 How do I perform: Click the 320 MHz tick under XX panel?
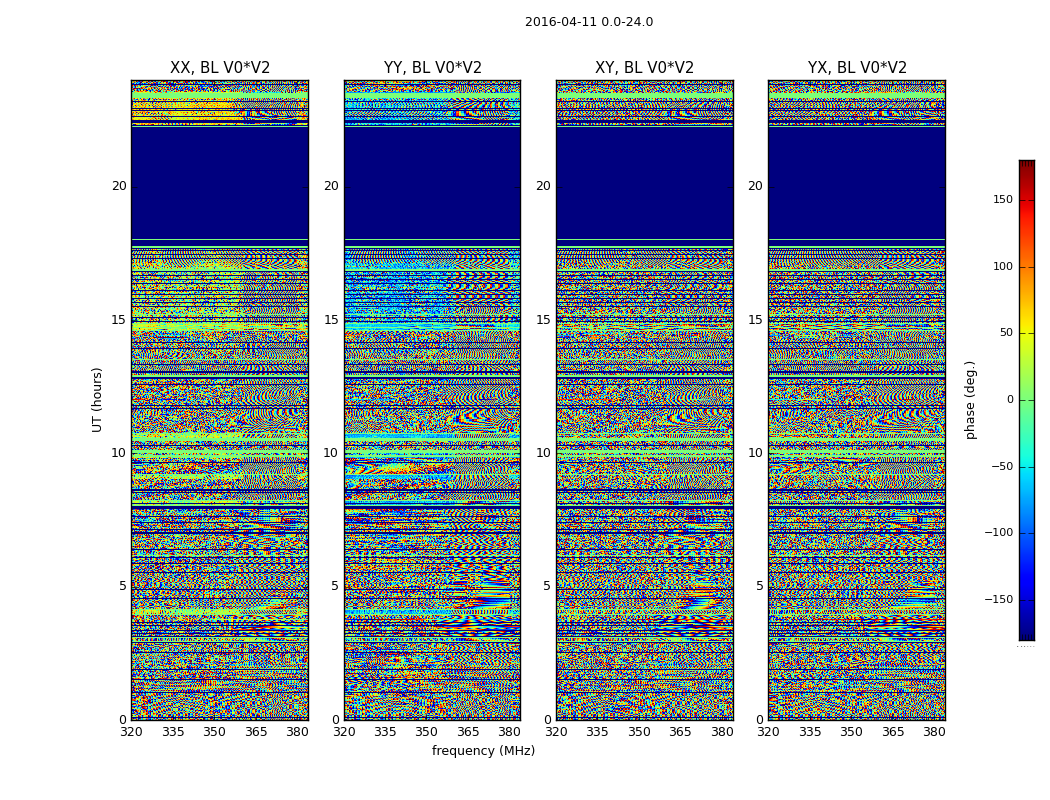click(131, 732)
